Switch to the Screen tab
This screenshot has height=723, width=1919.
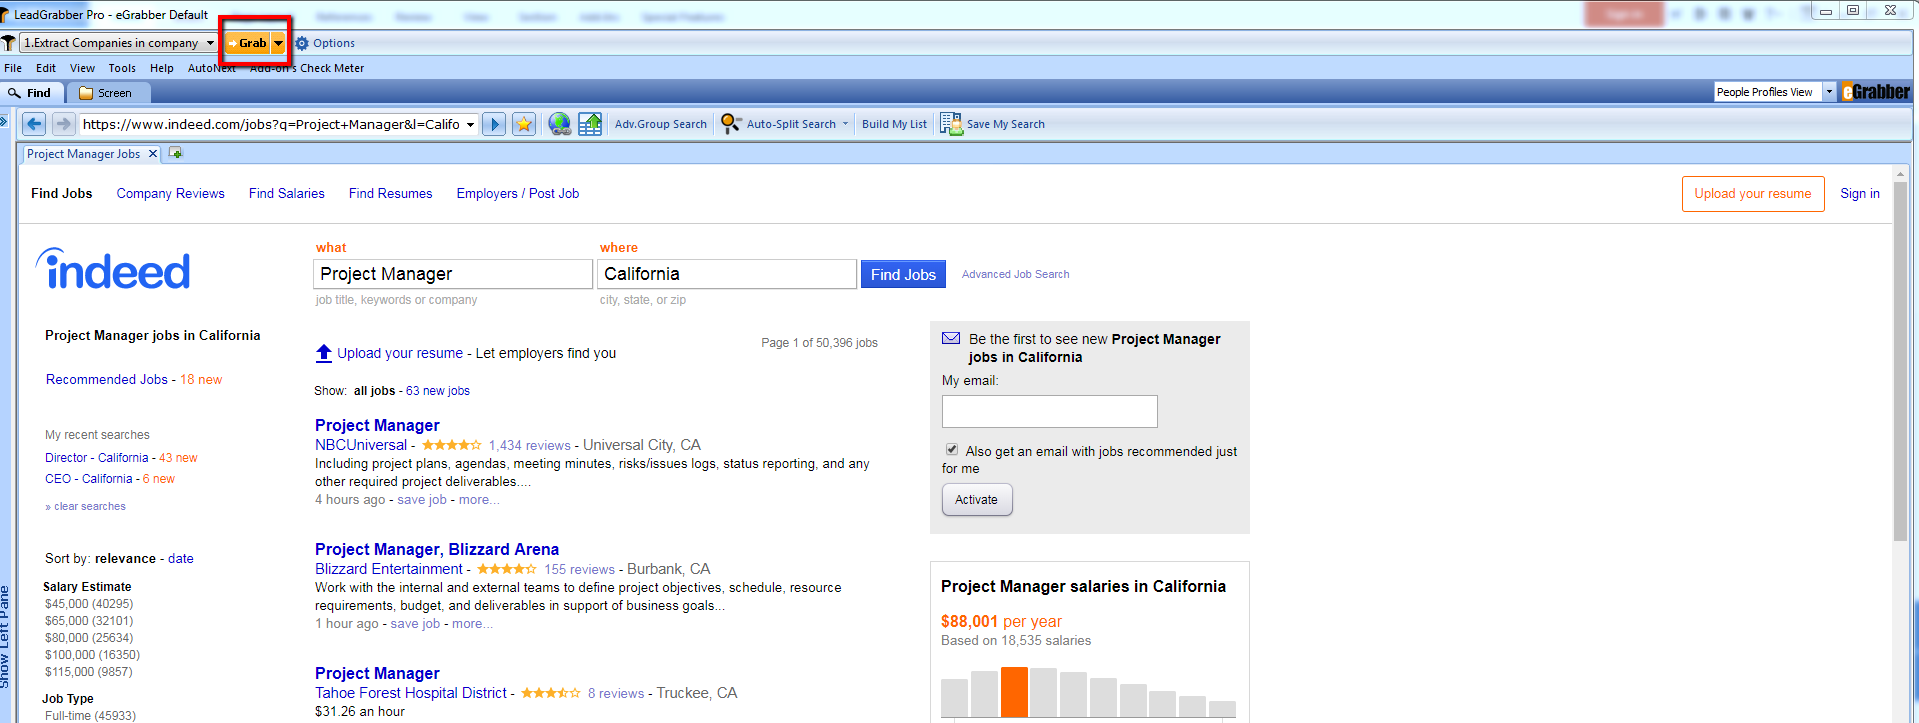[x=106, y=93]
